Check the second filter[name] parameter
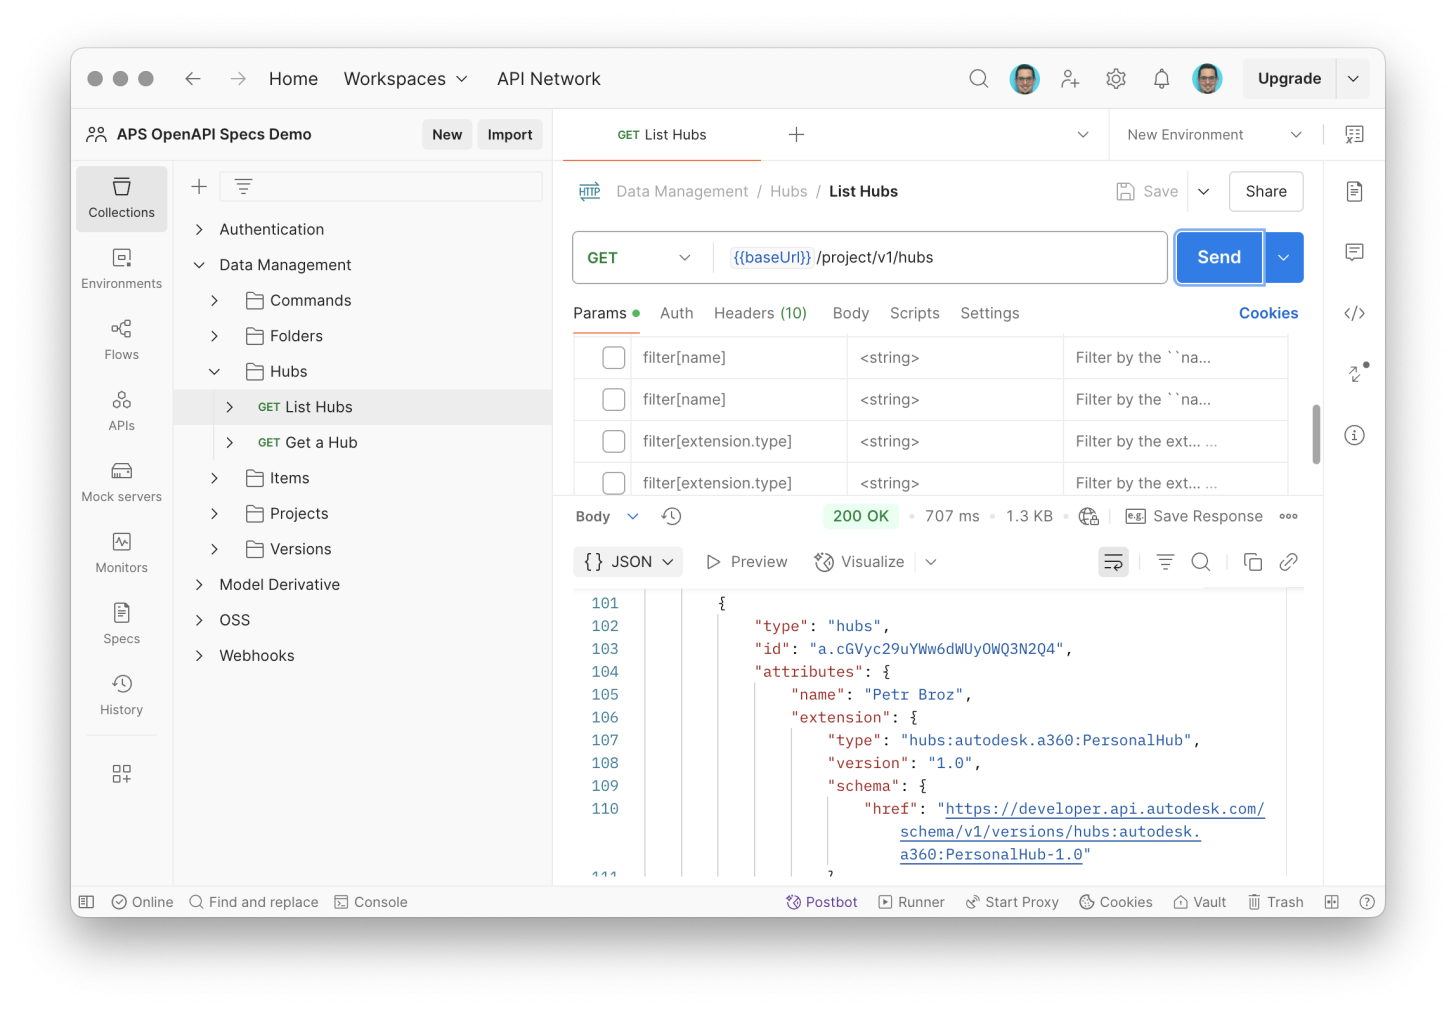This screenshot has height=1011, width=1456. click(614, 400)
